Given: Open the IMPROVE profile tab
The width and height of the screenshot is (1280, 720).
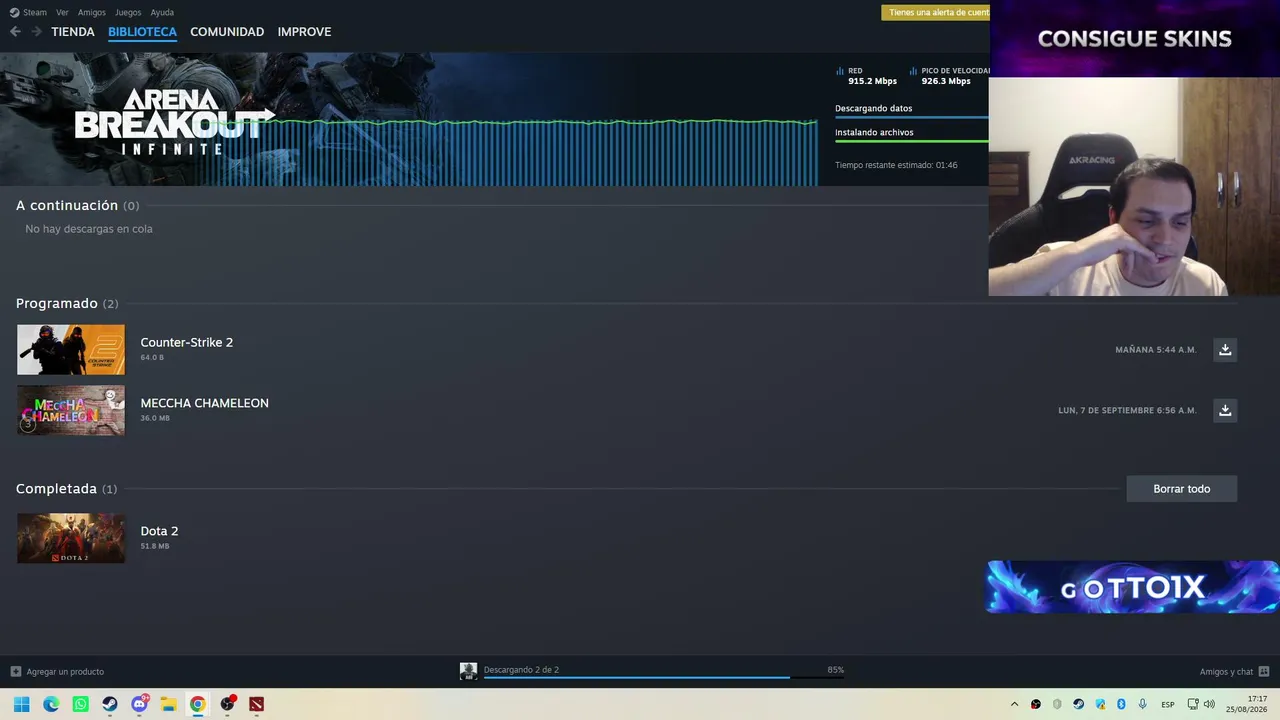Looking at the screenshot, I should pyautogui.click(x=304, y=32).
